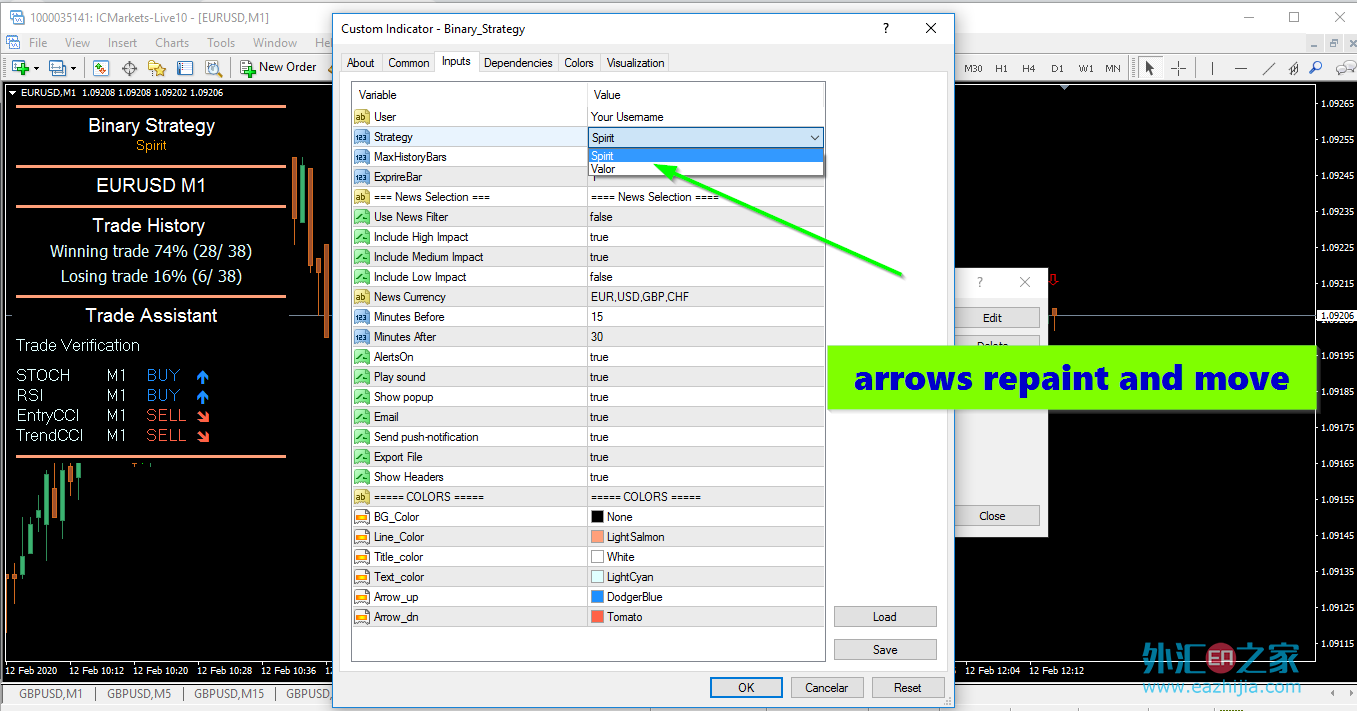Screen dimensions: 1357x711
Task: Select the Cursor arrow tool
Action: pyautogui.click(x=1150, y=68)
